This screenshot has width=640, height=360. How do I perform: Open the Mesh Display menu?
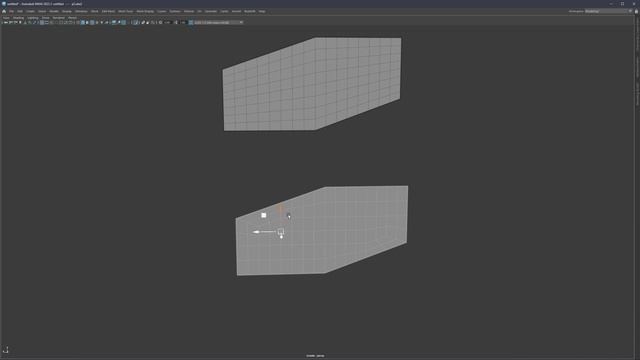pyautogui.click(x=145, y=11)
